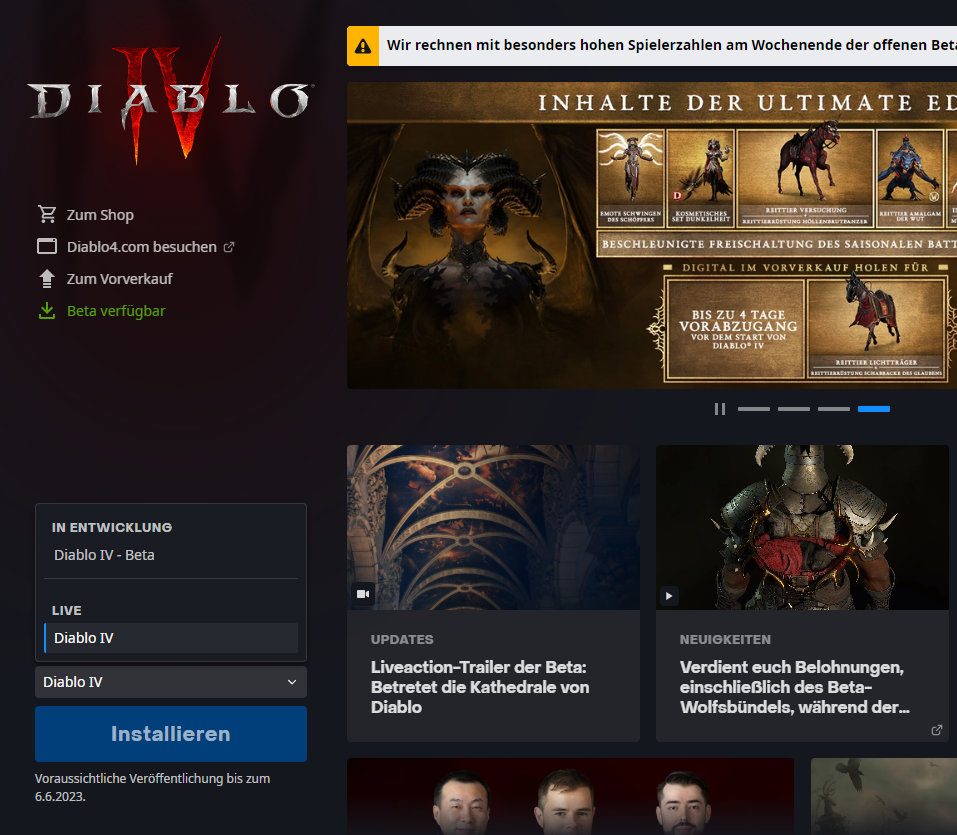The height and width of the screenshot is (835, 957).
Task: Collapse the Diablo IV version dropdown
Action: [x=171, y=682]
